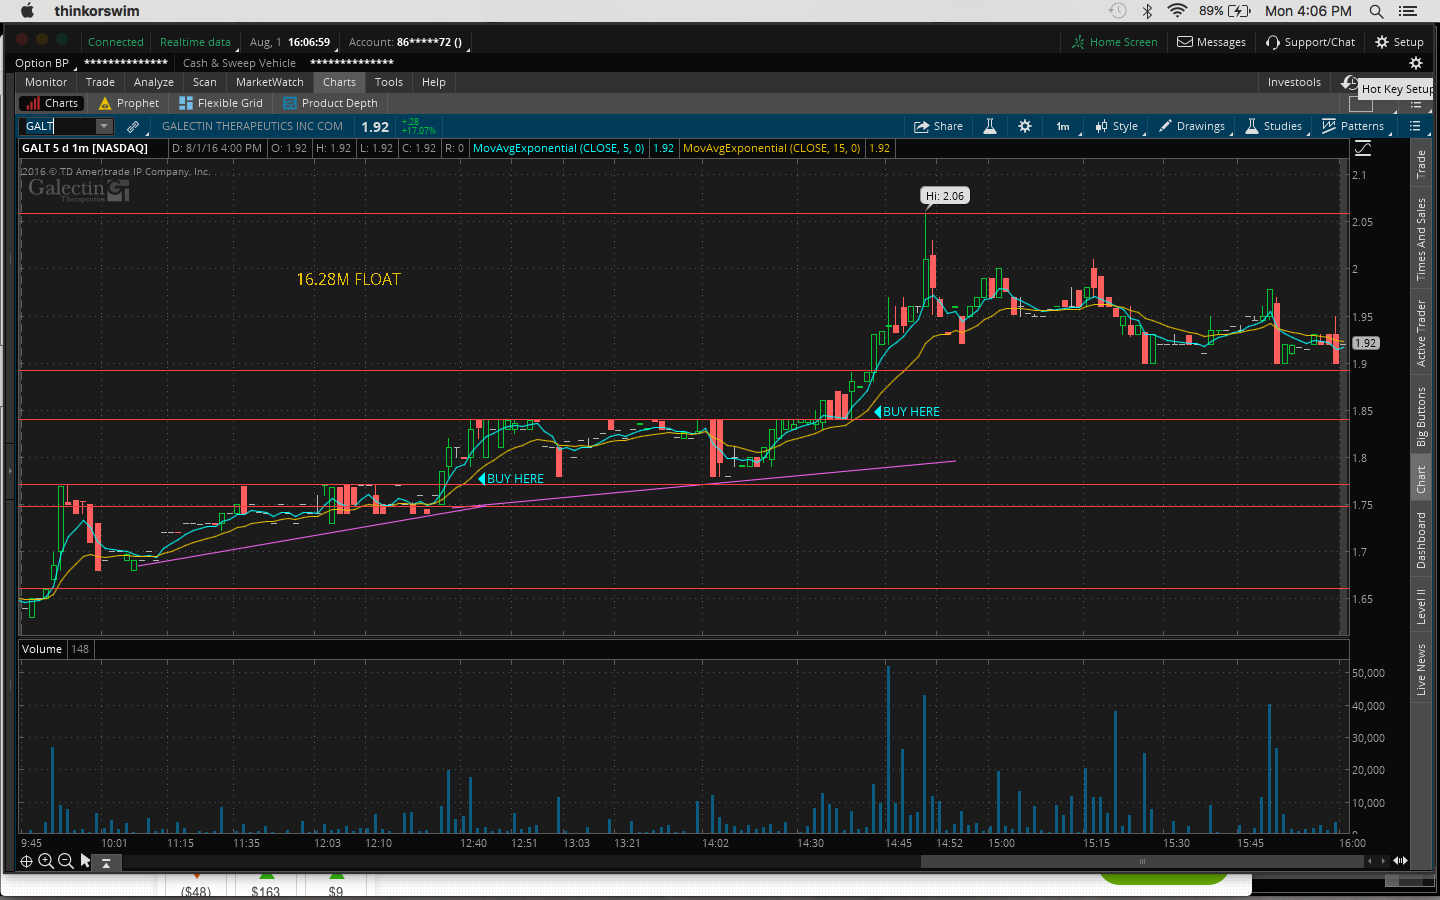Open the Wi-Fi status menu
Image resolution: width=1440 pixels, height=900 pixels.
(1177, 11)
